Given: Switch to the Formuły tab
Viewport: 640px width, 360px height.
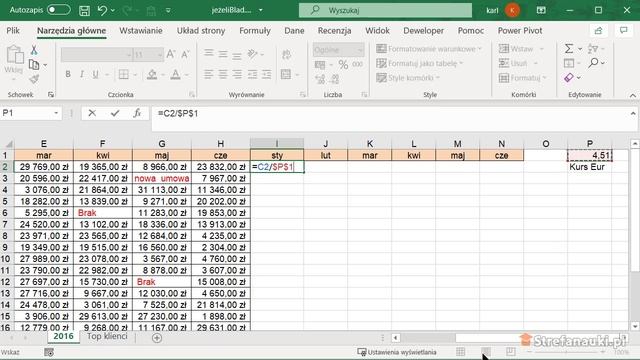Looking at the screenshot, I should click(255, 31).
